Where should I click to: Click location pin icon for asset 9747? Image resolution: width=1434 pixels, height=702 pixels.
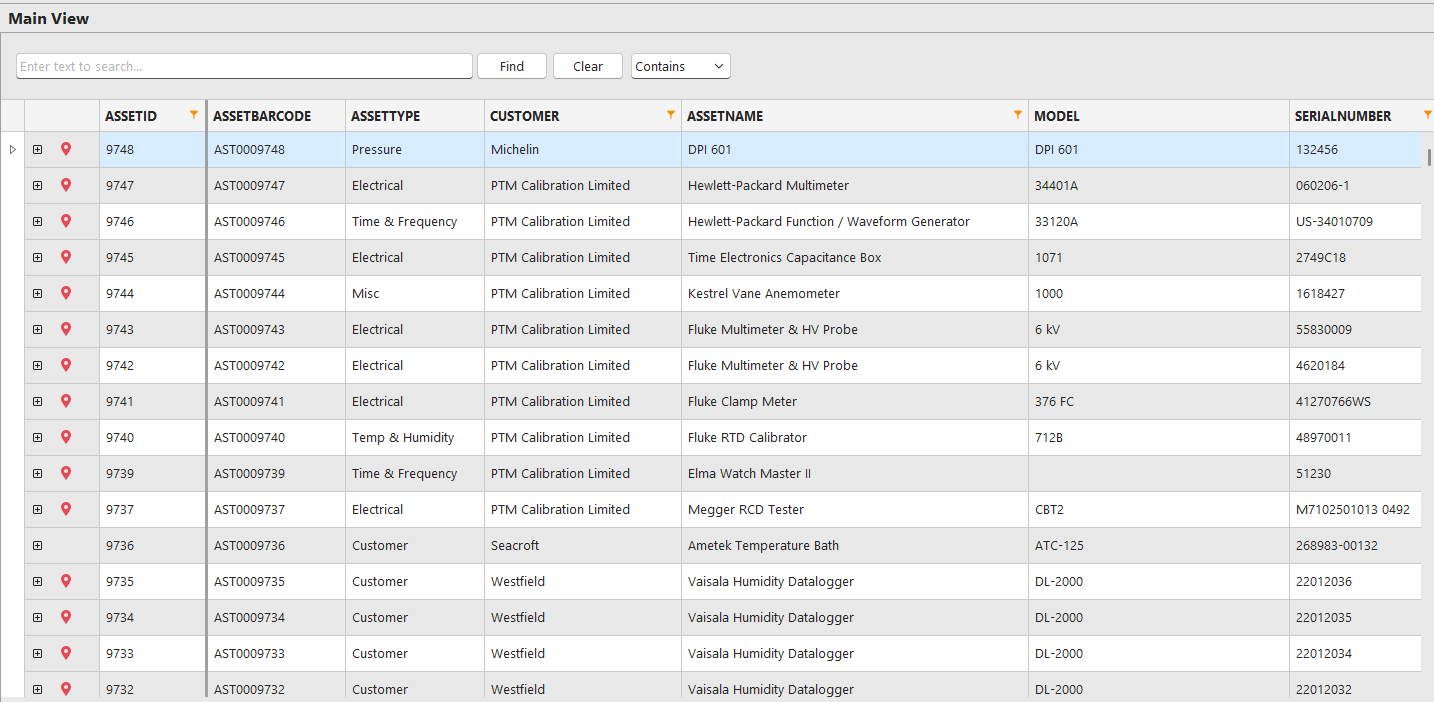tap(66, 185)
